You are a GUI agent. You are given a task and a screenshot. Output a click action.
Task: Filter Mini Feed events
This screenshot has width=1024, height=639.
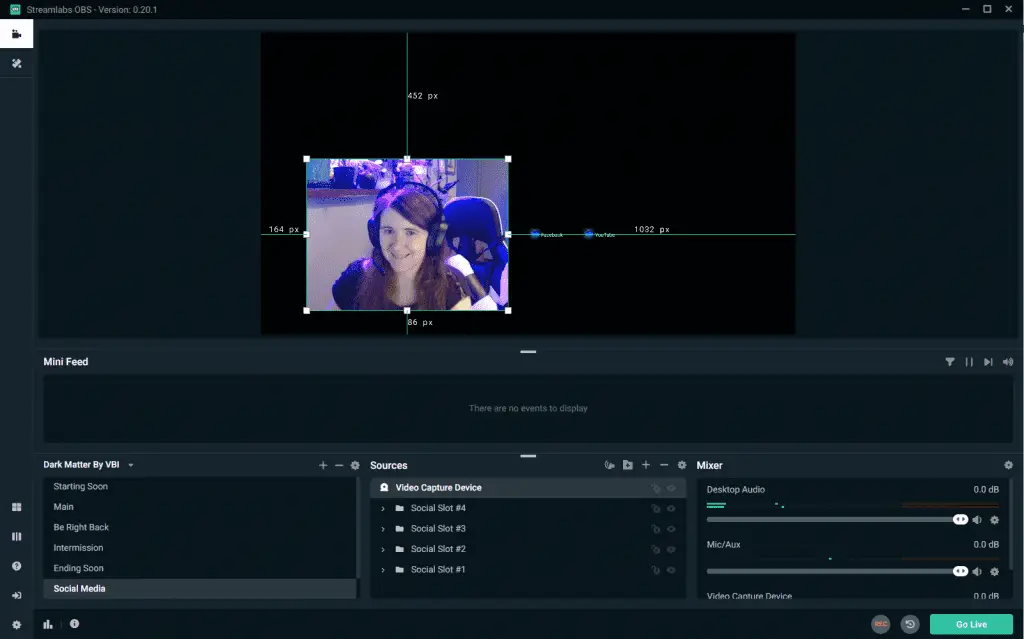(x=950, y=362)
